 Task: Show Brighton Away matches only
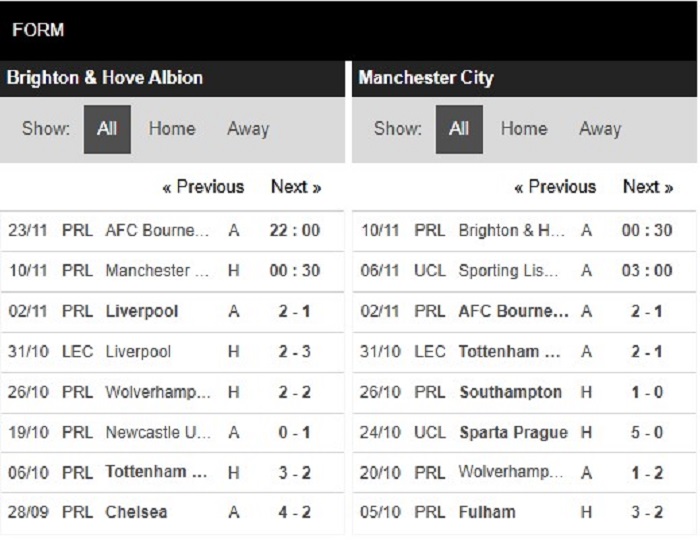[x=248, y=129]
